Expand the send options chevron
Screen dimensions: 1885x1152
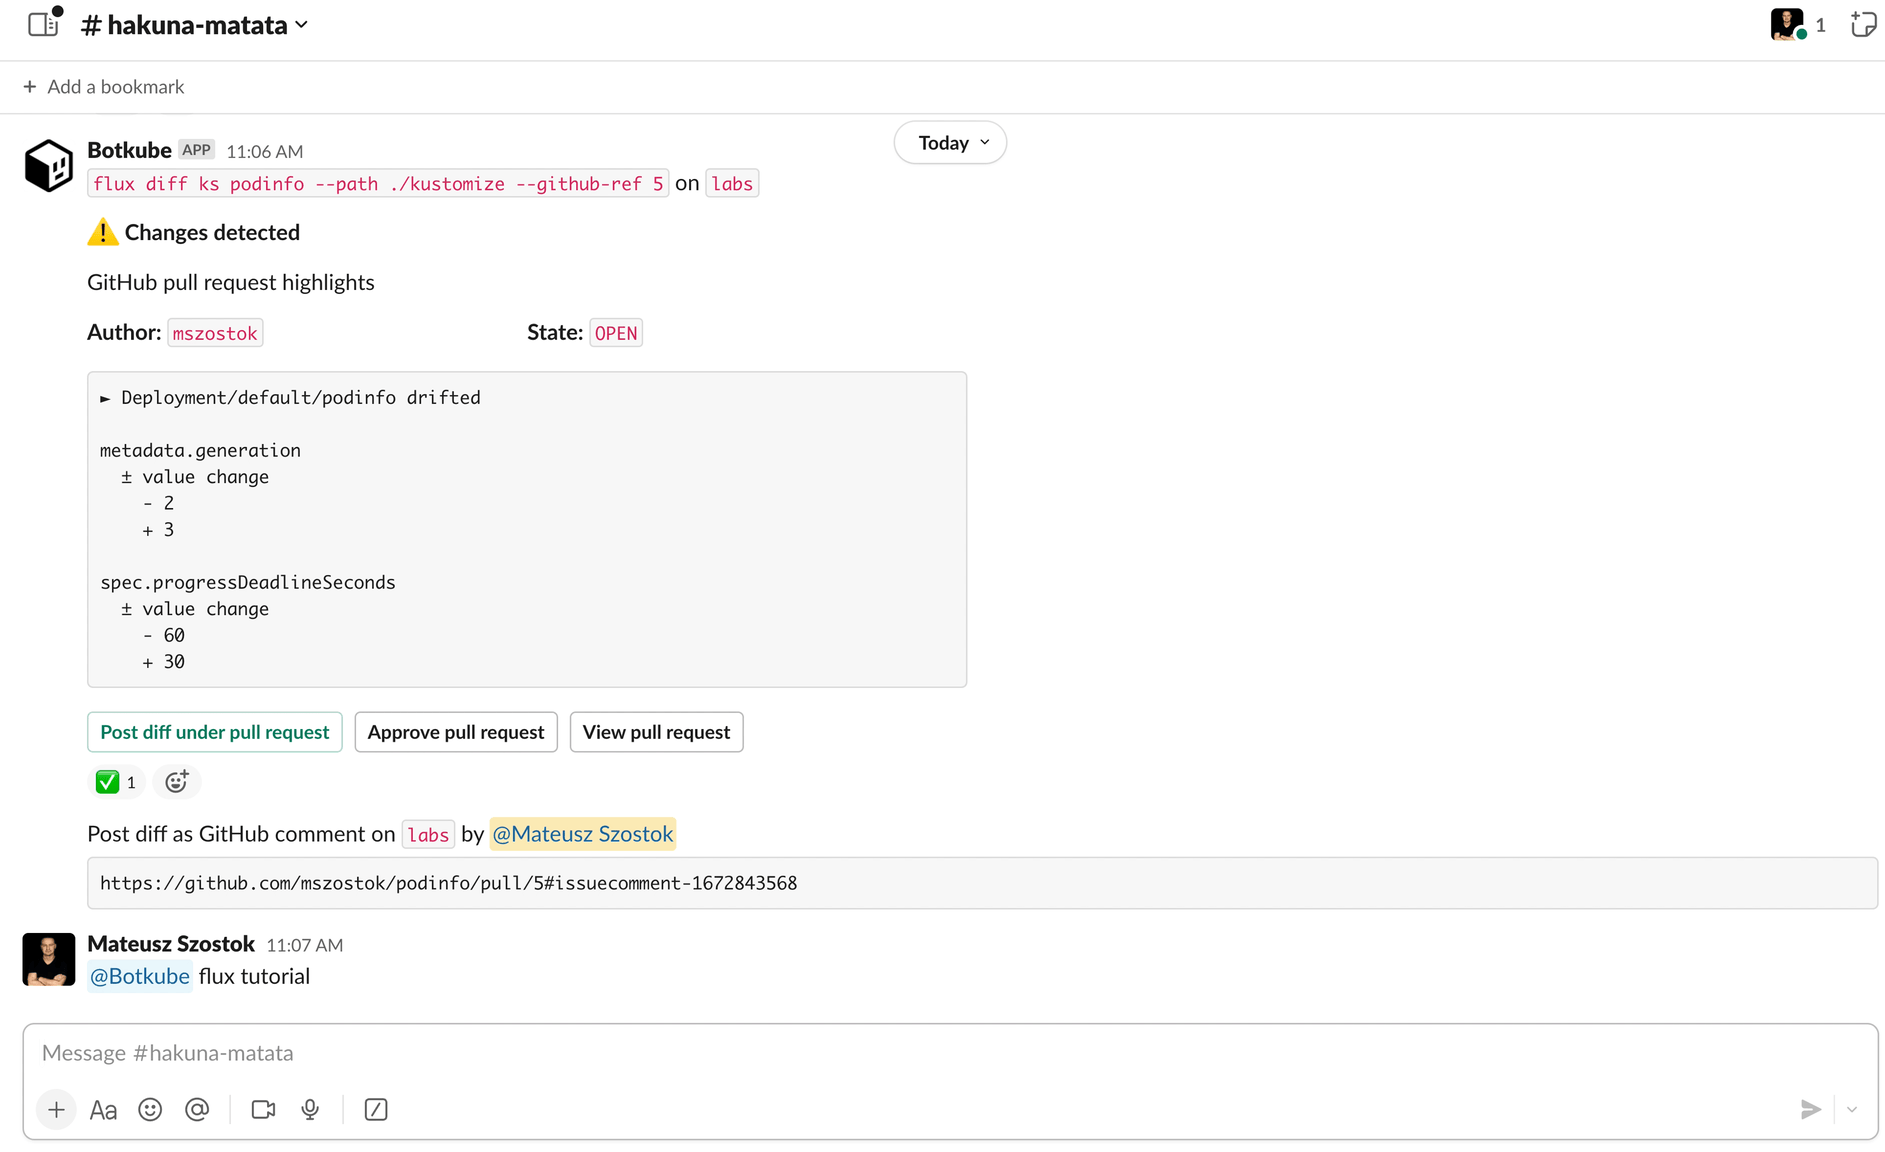tap(1852, 1109)
